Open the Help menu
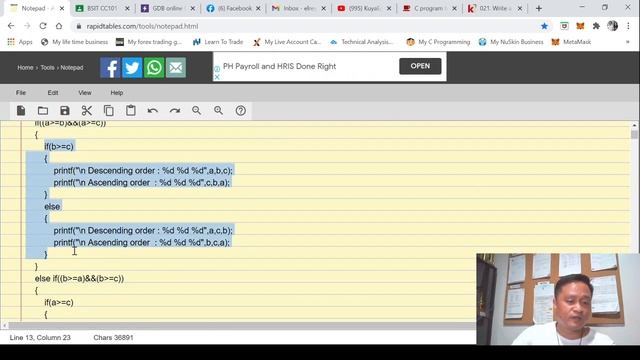640x360 pixels. coord(117,93)
